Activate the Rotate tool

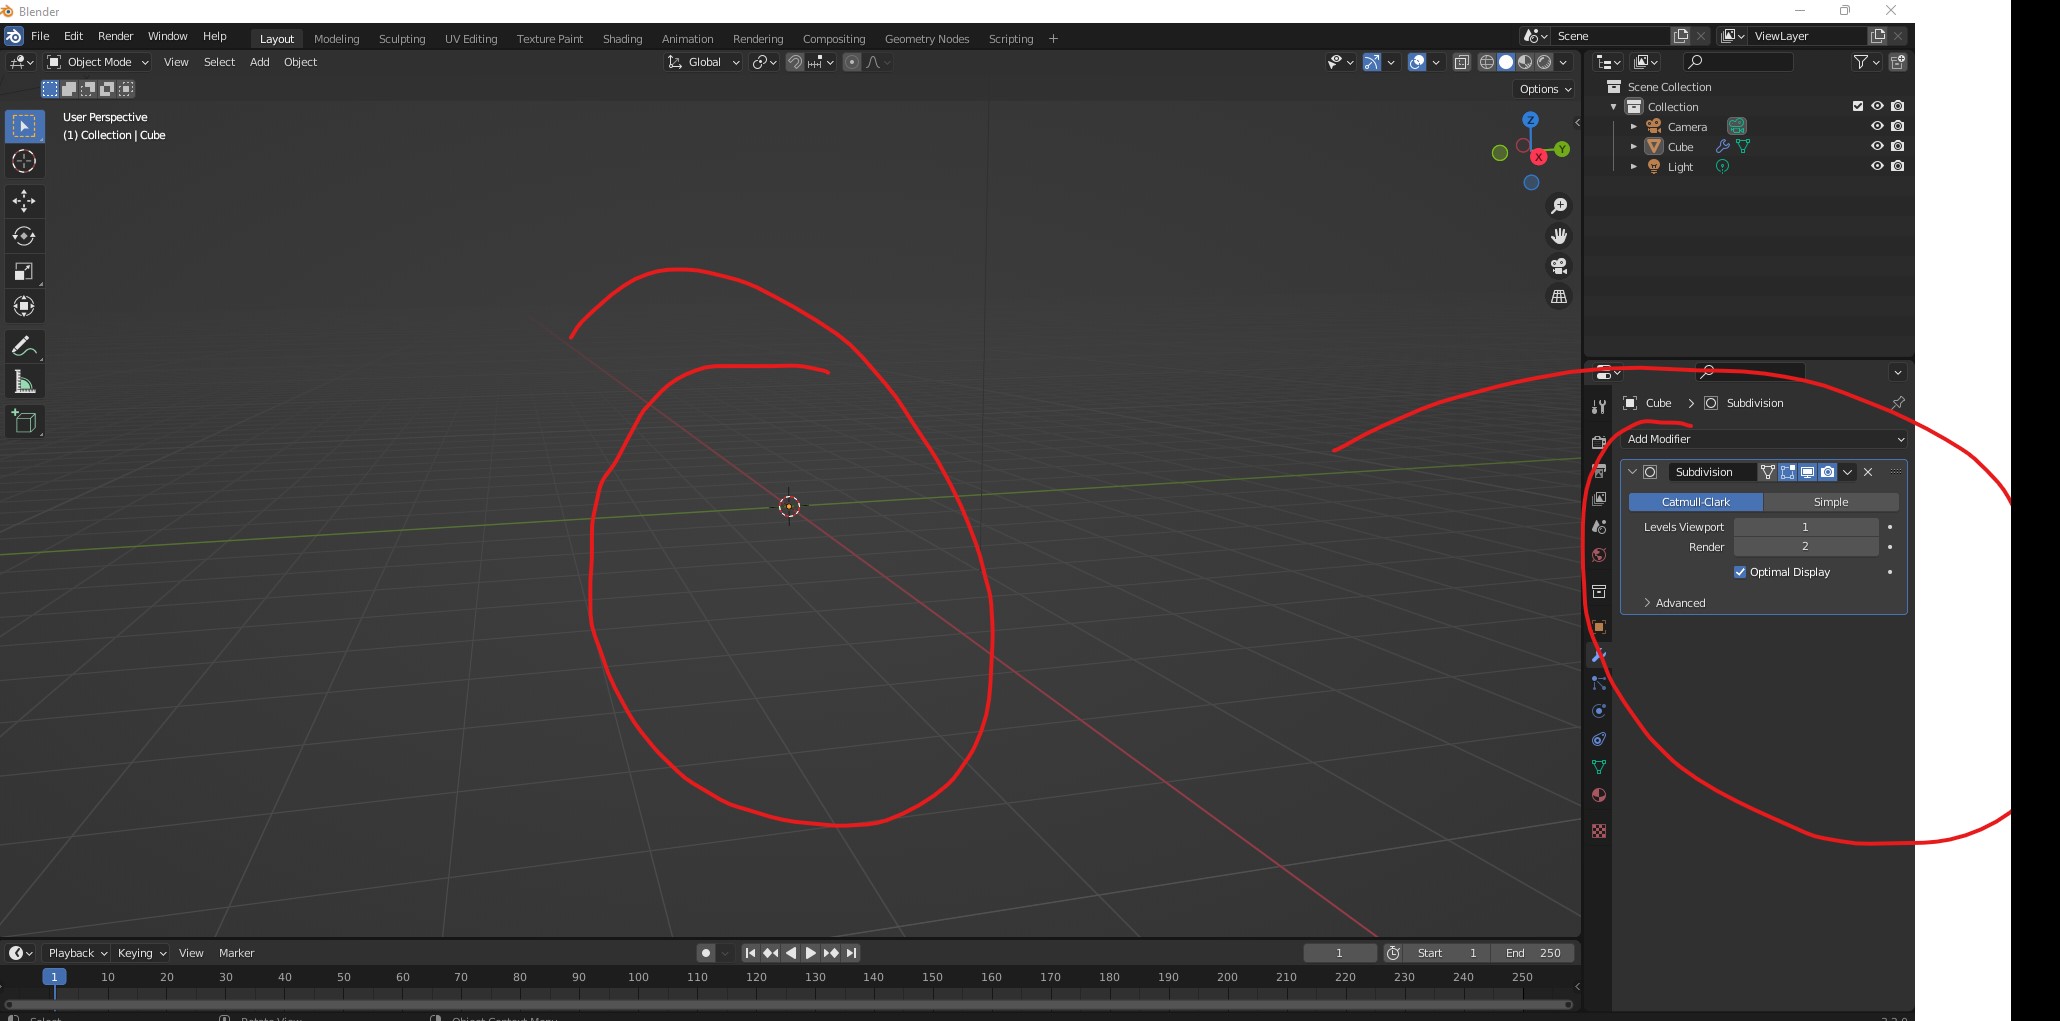pyautogui.click(x=24, y=236)
